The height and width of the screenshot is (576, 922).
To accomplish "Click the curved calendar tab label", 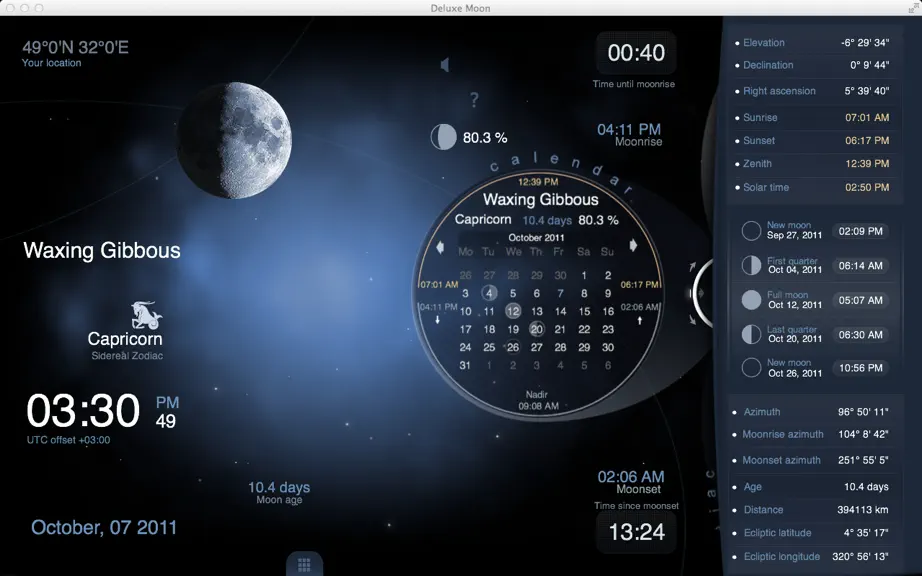I will [562, 169].
